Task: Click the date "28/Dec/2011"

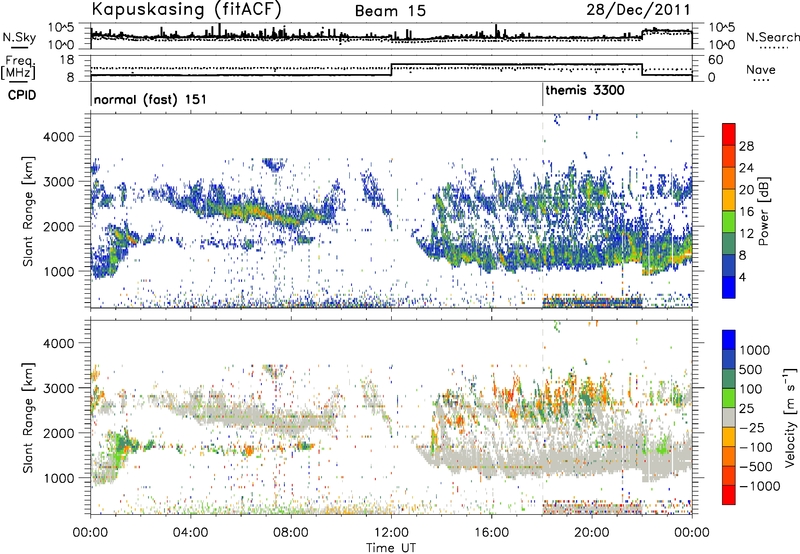Action: tap(638, 10)
